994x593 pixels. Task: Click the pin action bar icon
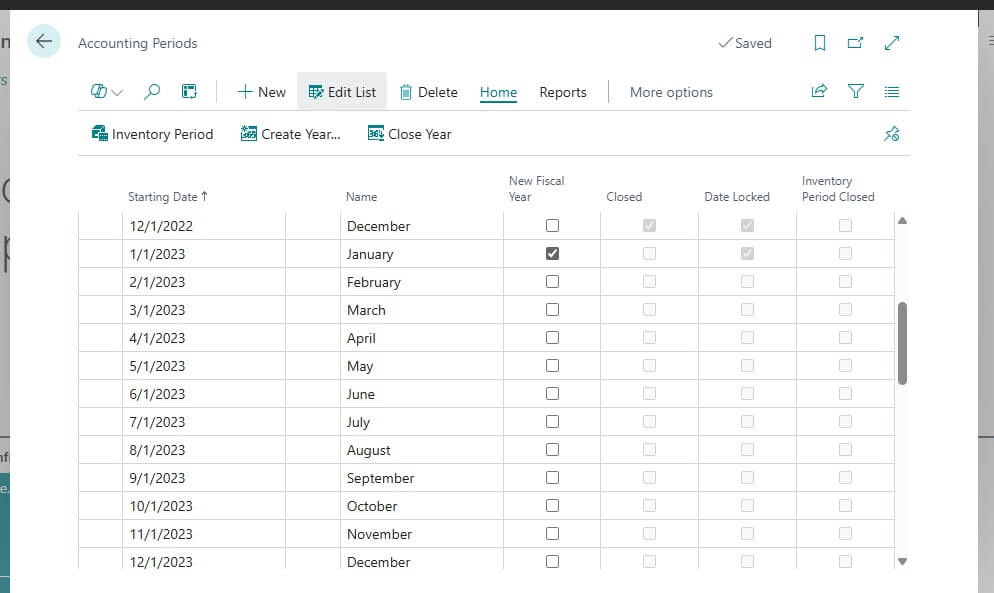click(892, 134)
